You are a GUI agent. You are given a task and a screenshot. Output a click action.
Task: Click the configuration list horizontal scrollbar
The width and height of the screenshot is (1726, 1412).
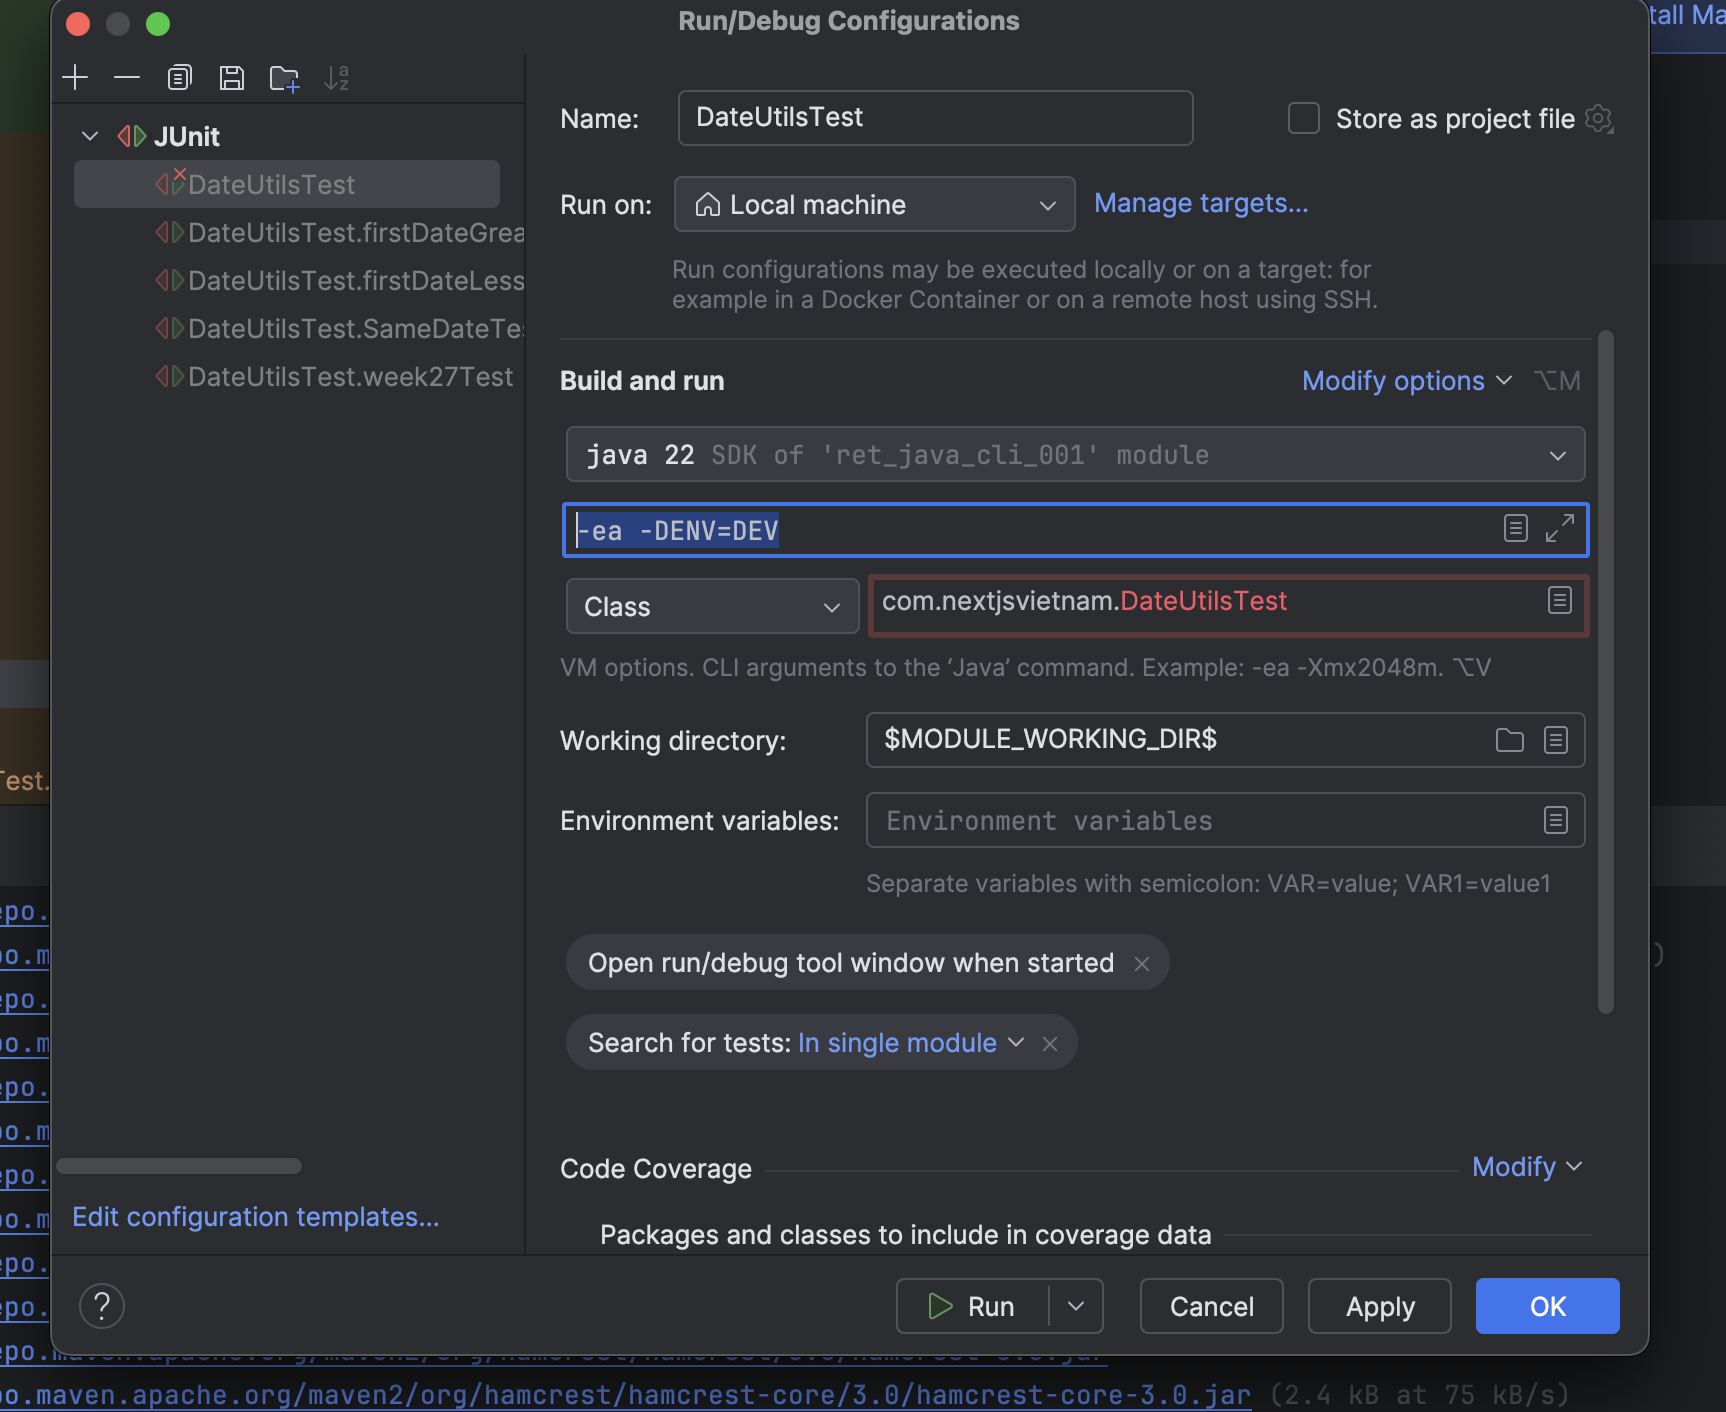tap(179, 1166)
